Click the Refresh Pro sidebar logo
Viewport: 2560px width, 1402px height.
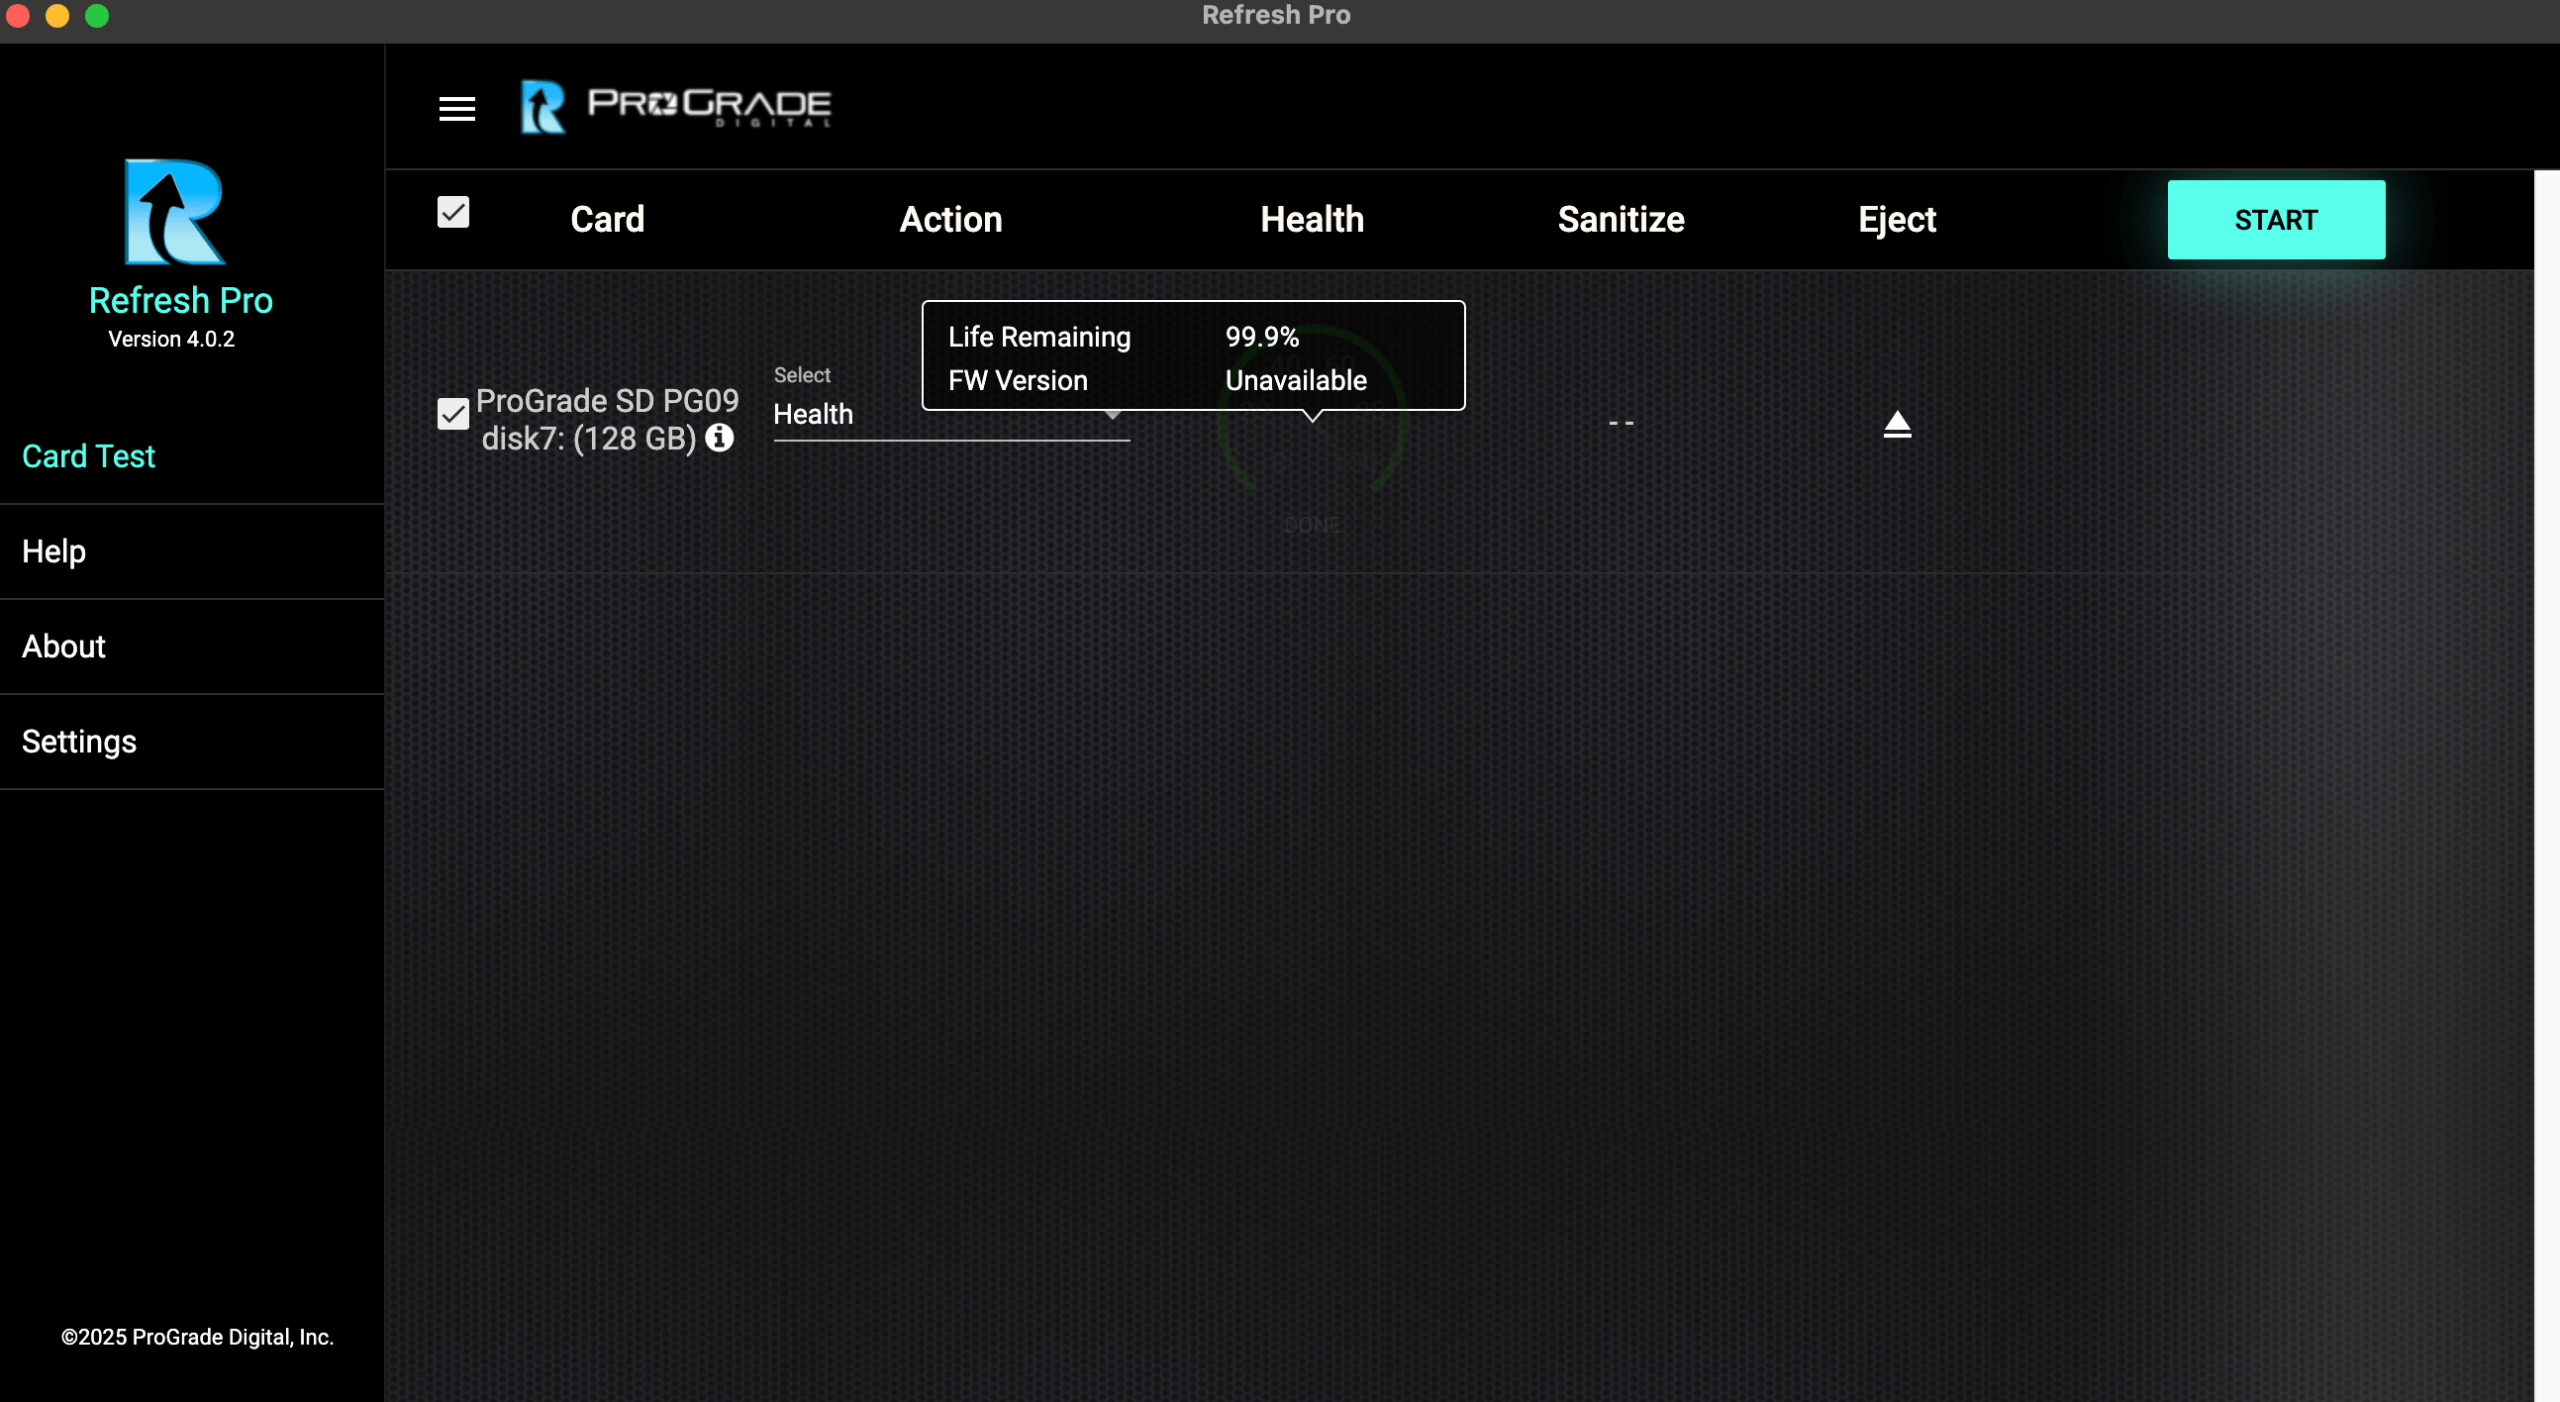(x=174, y=212)
